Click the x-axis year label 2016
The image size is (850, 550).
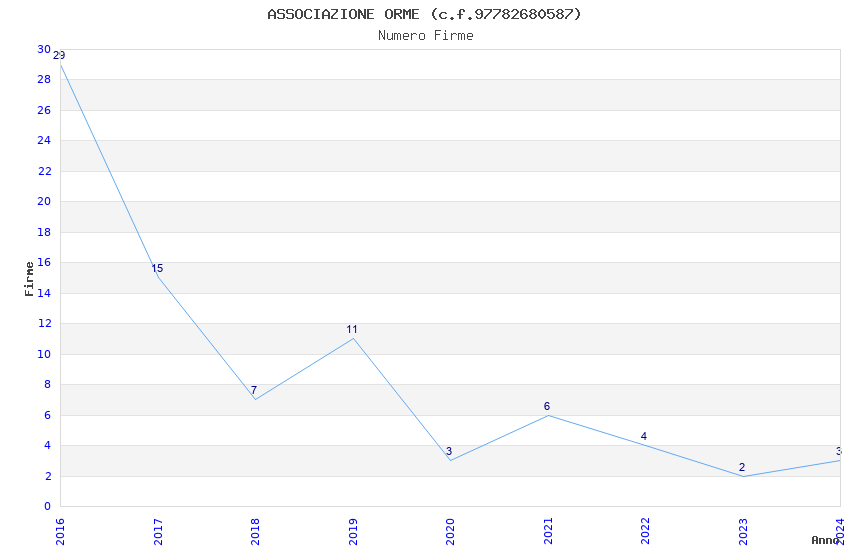(x=60, y=532)
